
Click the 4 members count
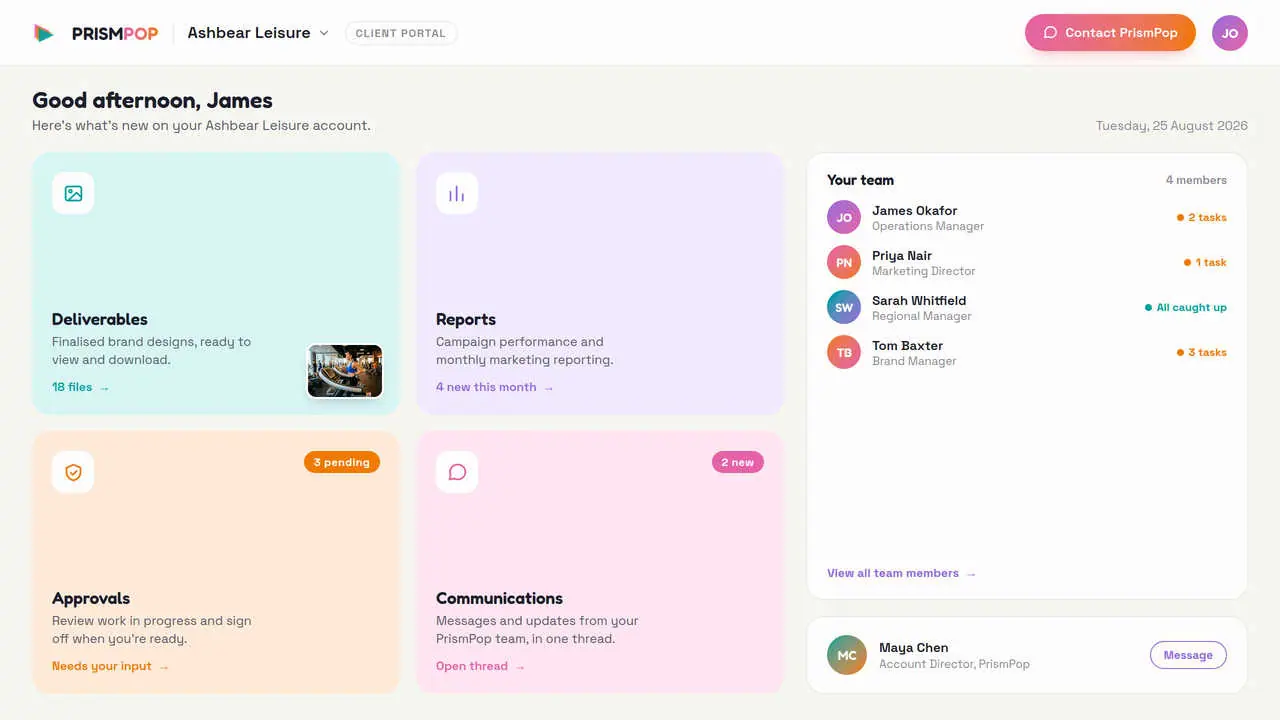click(1196, 180)
